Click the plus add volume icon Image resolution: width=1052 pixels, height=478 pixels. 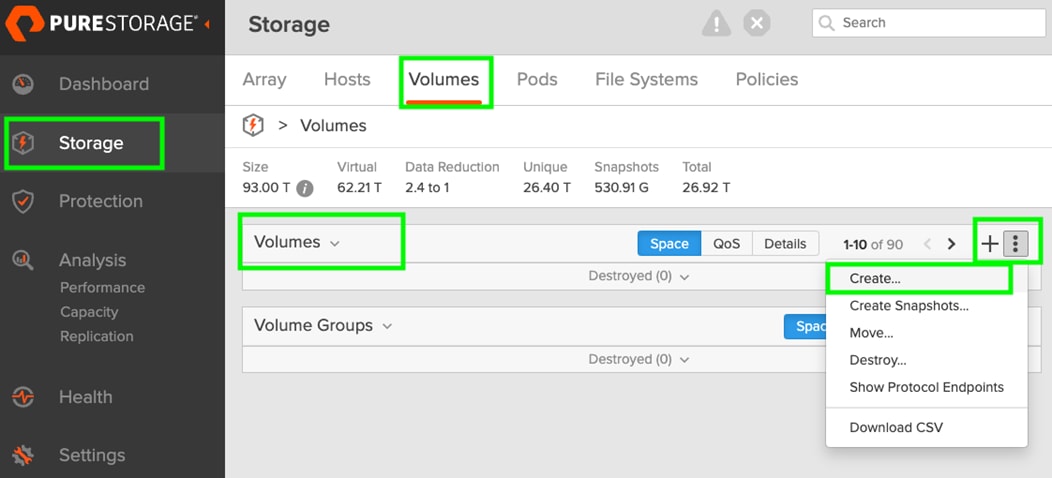click(989, 243)
